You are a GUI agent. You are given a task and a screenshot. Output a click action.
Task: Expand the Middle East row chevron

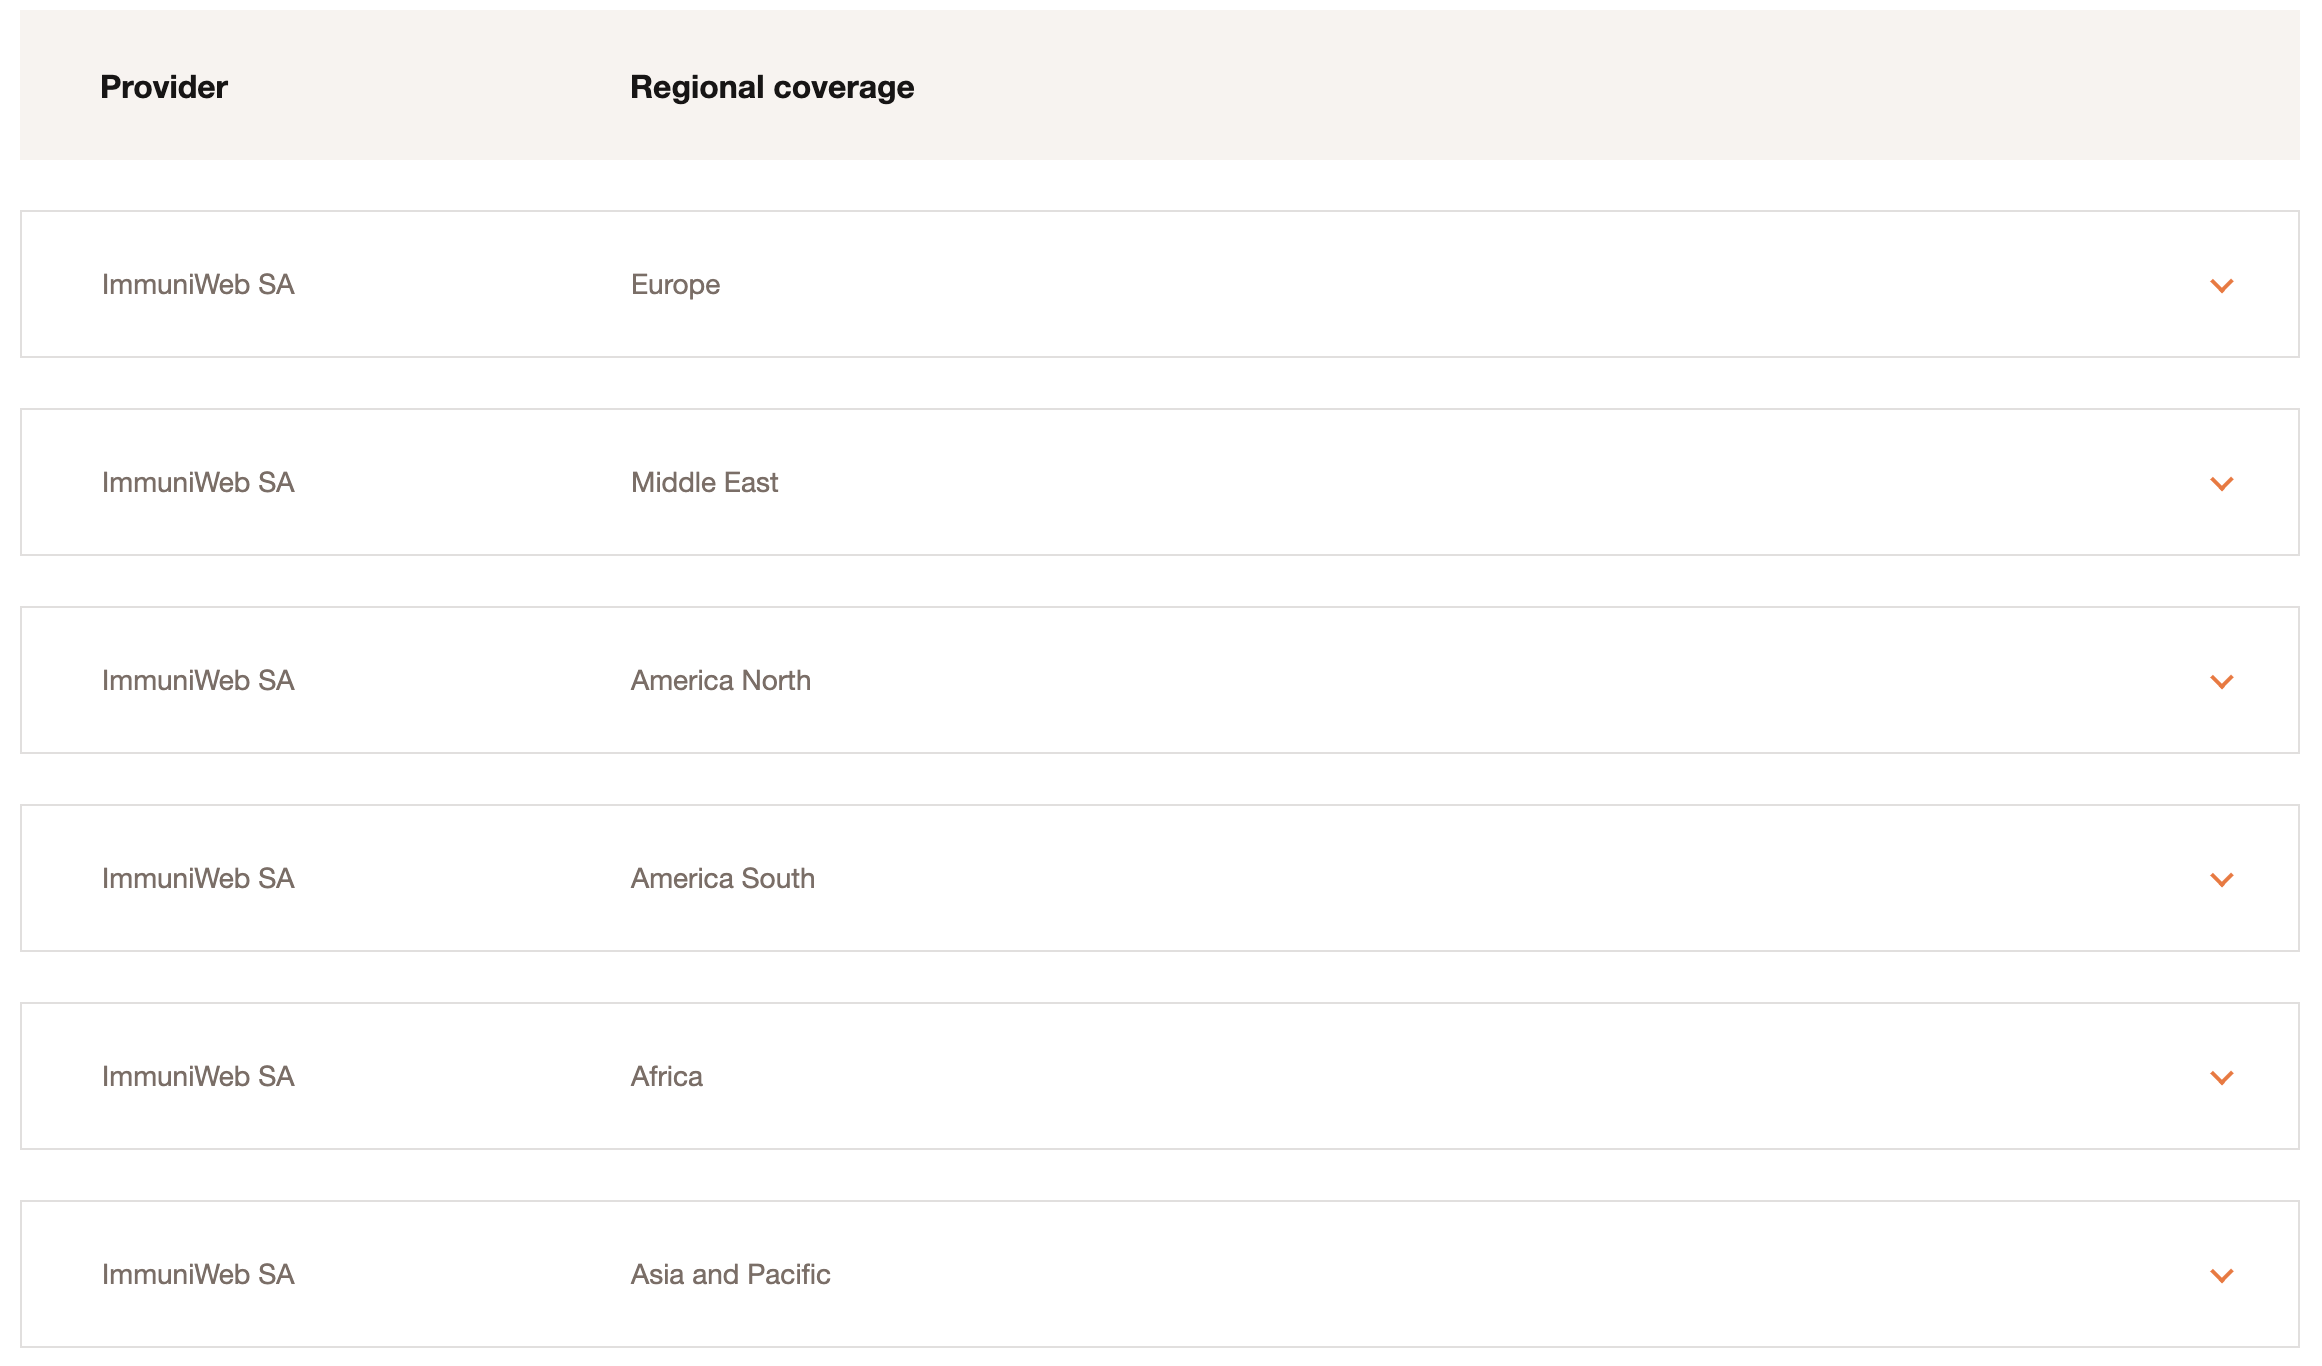click(x=2221, y=484)
